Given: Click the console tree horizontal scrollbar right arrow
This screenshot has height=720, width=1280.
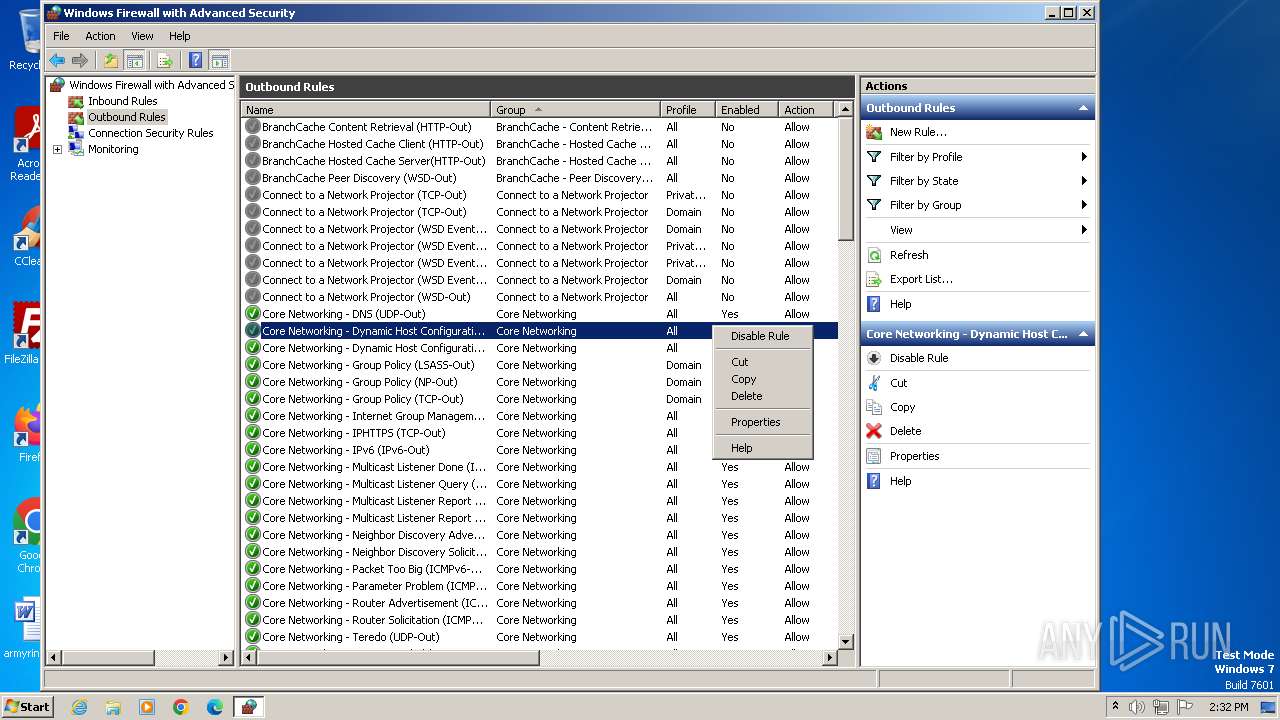Looking at the screenshot, I should click(x=226, y=658).
